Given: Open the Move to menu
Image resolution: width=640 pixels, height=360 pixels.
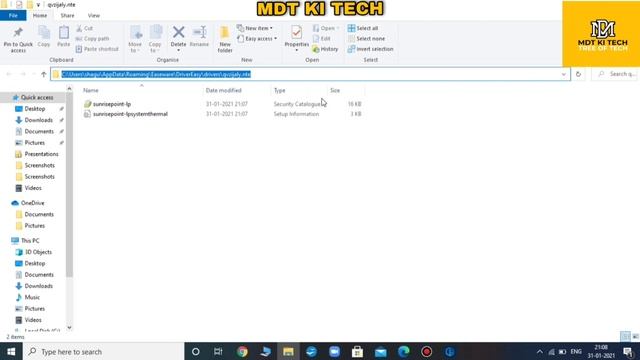Looking at the screenshot, I should click(x=135, y=39).
